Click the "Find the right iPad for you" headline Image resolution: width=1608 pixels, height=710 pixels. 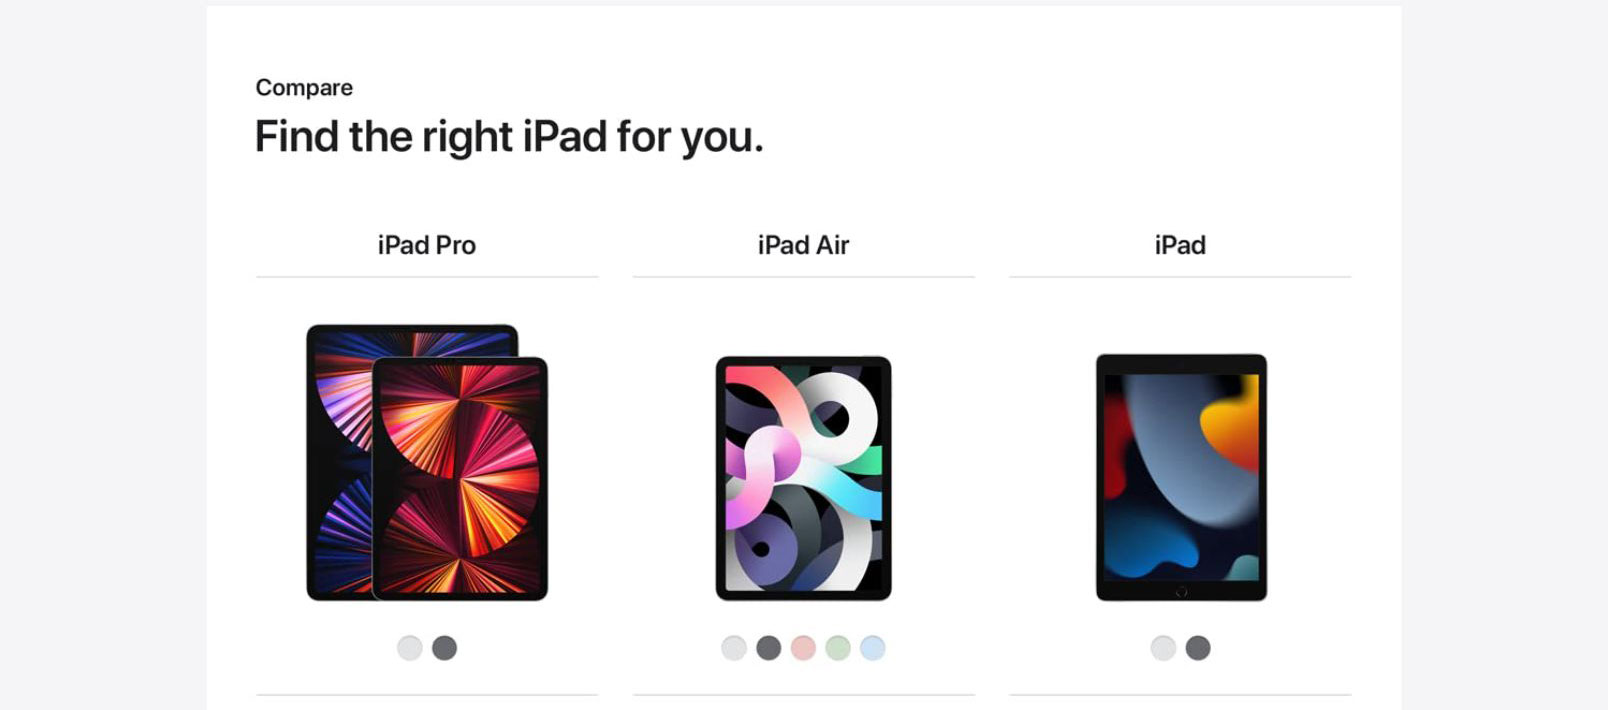[x=509, y=137]
